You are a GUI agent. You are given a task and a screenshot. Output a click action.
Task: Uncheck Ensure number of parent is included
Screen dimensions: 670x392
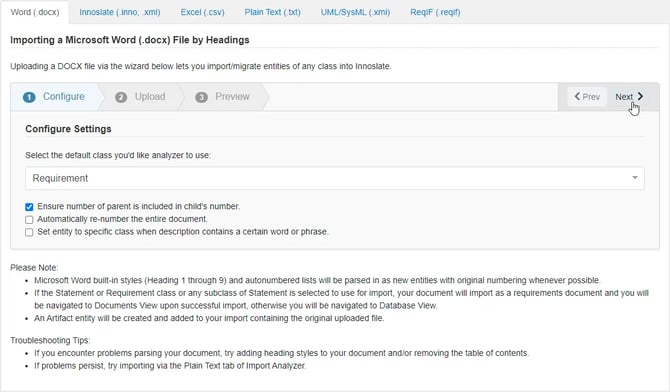29,207
